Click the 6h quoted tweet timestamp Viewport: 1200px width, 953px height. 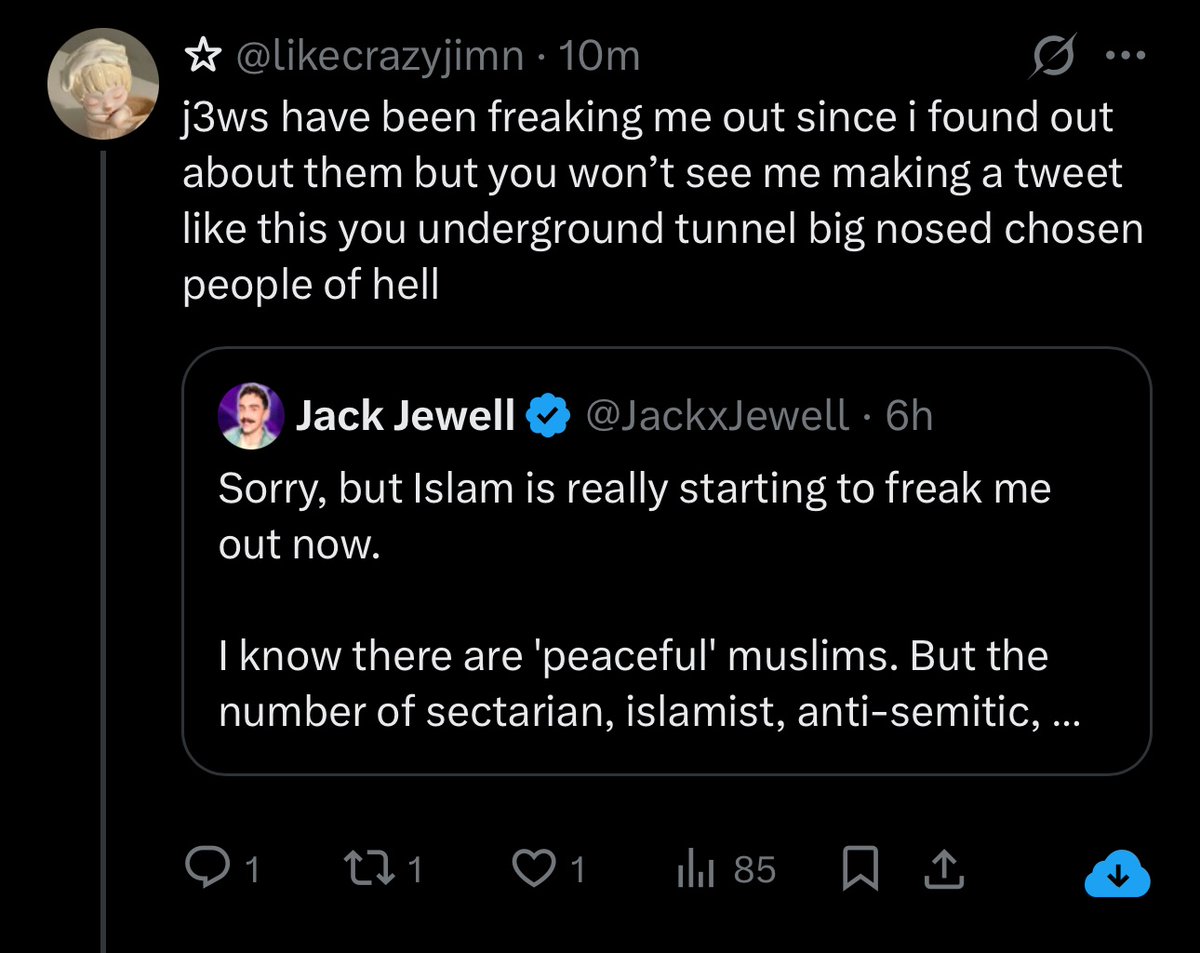[x=908, y=414]
